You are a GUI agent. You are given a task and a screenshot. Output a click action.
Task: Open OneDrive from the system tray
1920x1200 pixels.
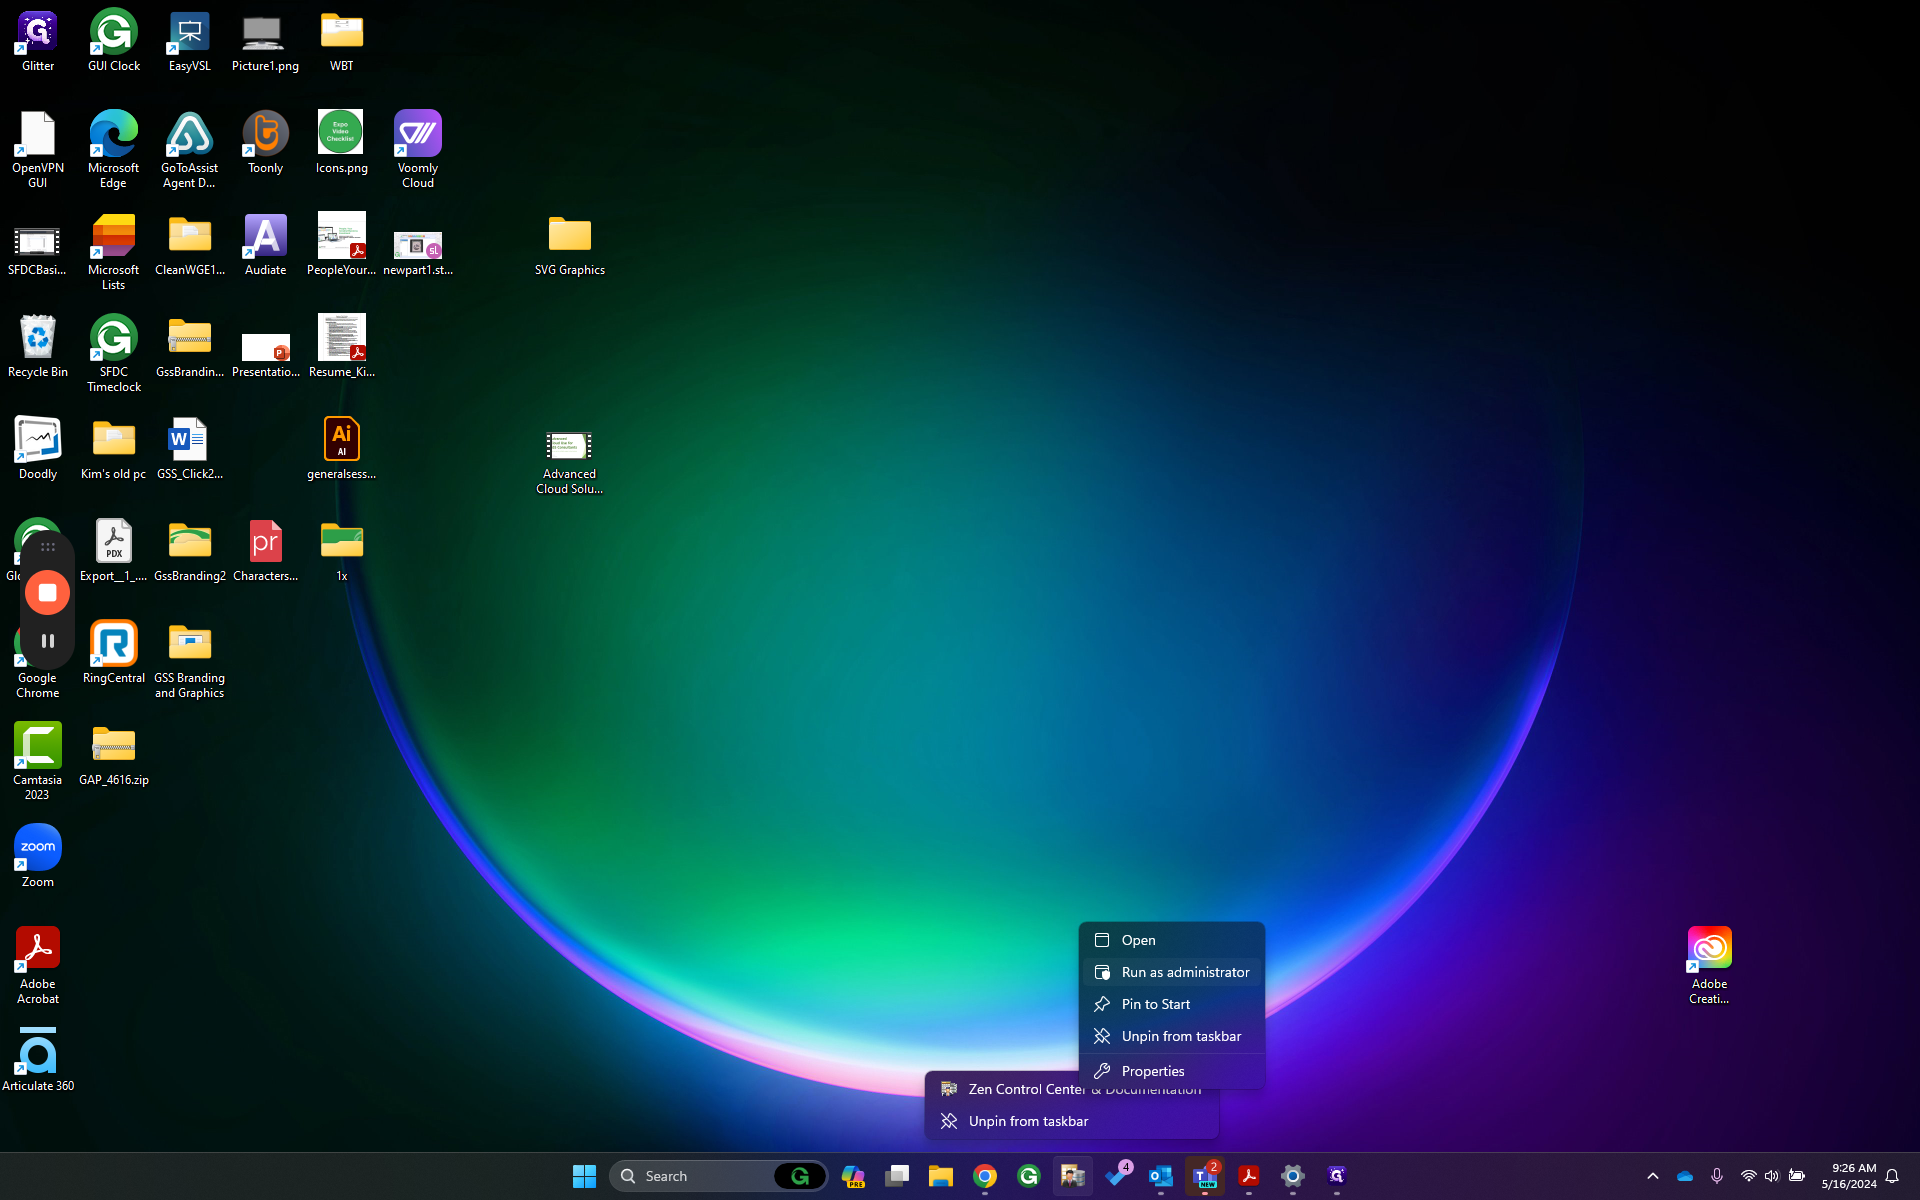(1685, 1176)
